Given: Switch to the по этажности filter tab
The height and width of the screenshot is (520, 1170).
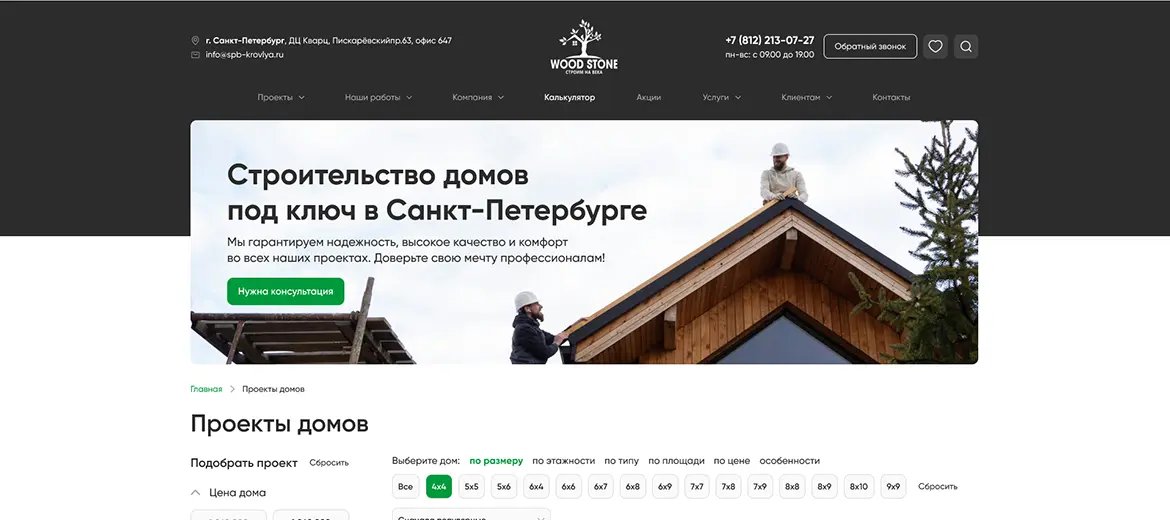Looking at the screenshot, I should pos(563,461).
